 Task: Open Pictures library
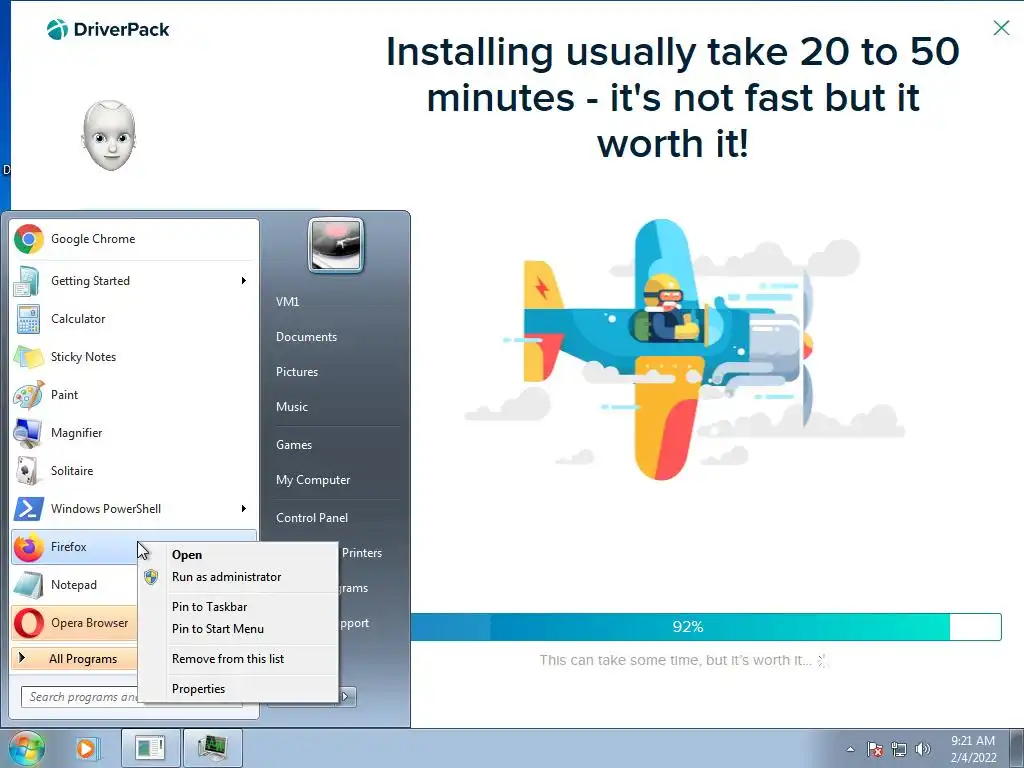[x=297, y=372]
